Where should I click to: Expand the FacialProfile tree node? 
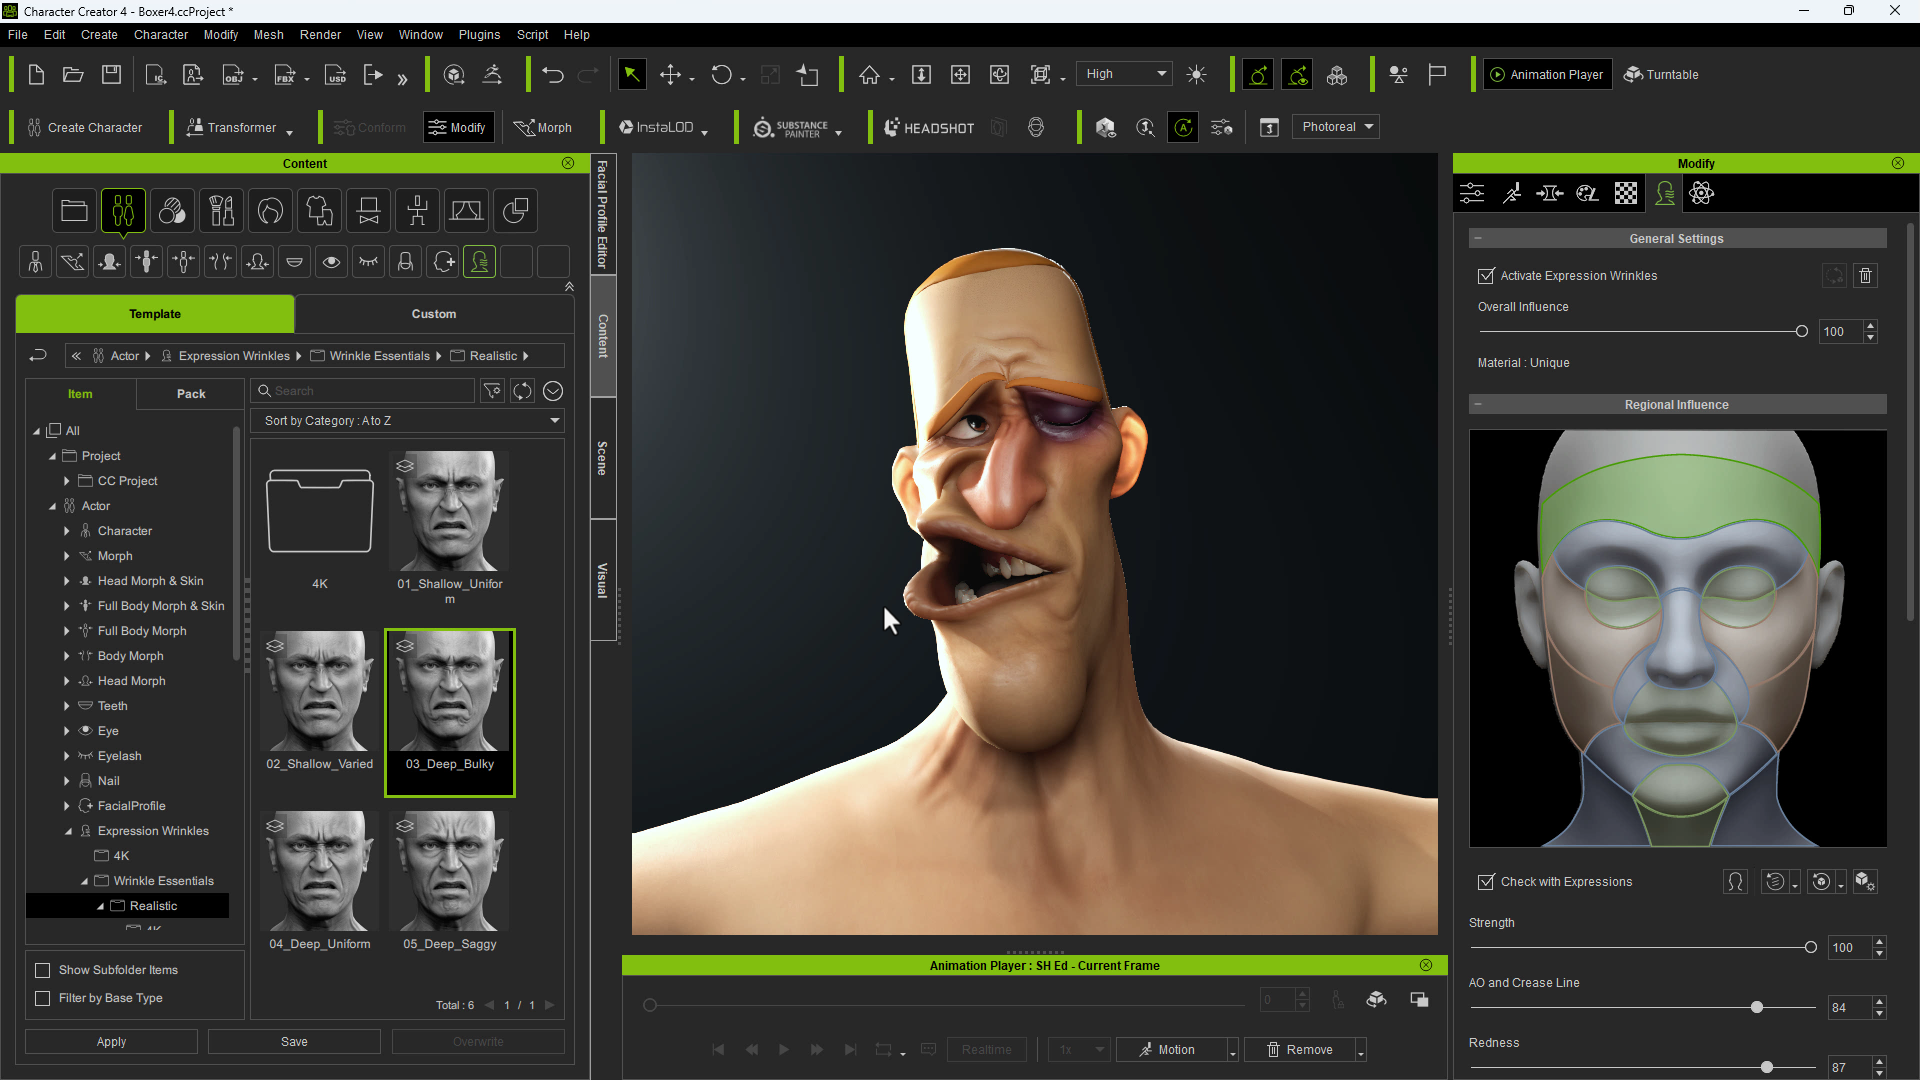tap(67, 806)
